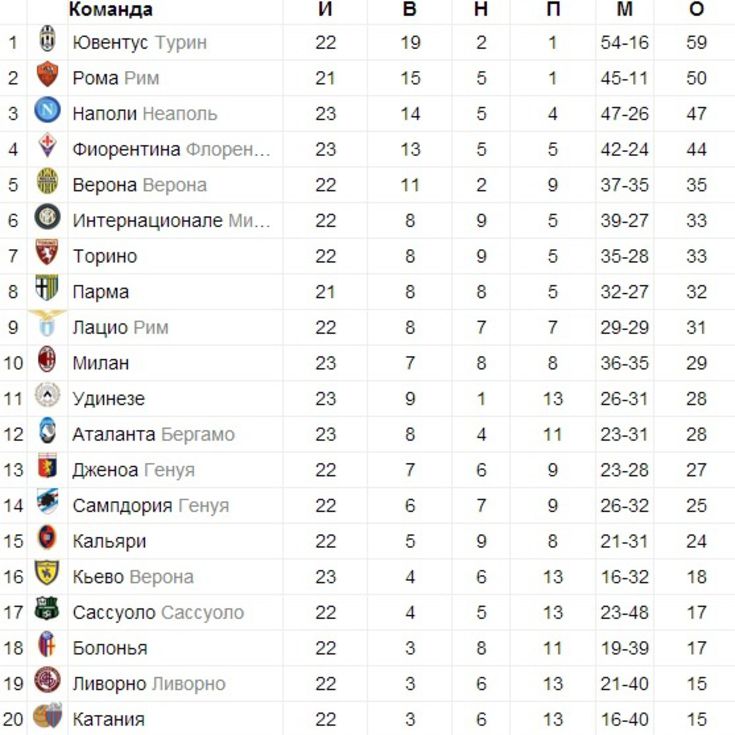Viewport: 735px width, 735px height.
Task: Click the Milan club crest icon
Action: pyautogui.click(x=47, y=361)
